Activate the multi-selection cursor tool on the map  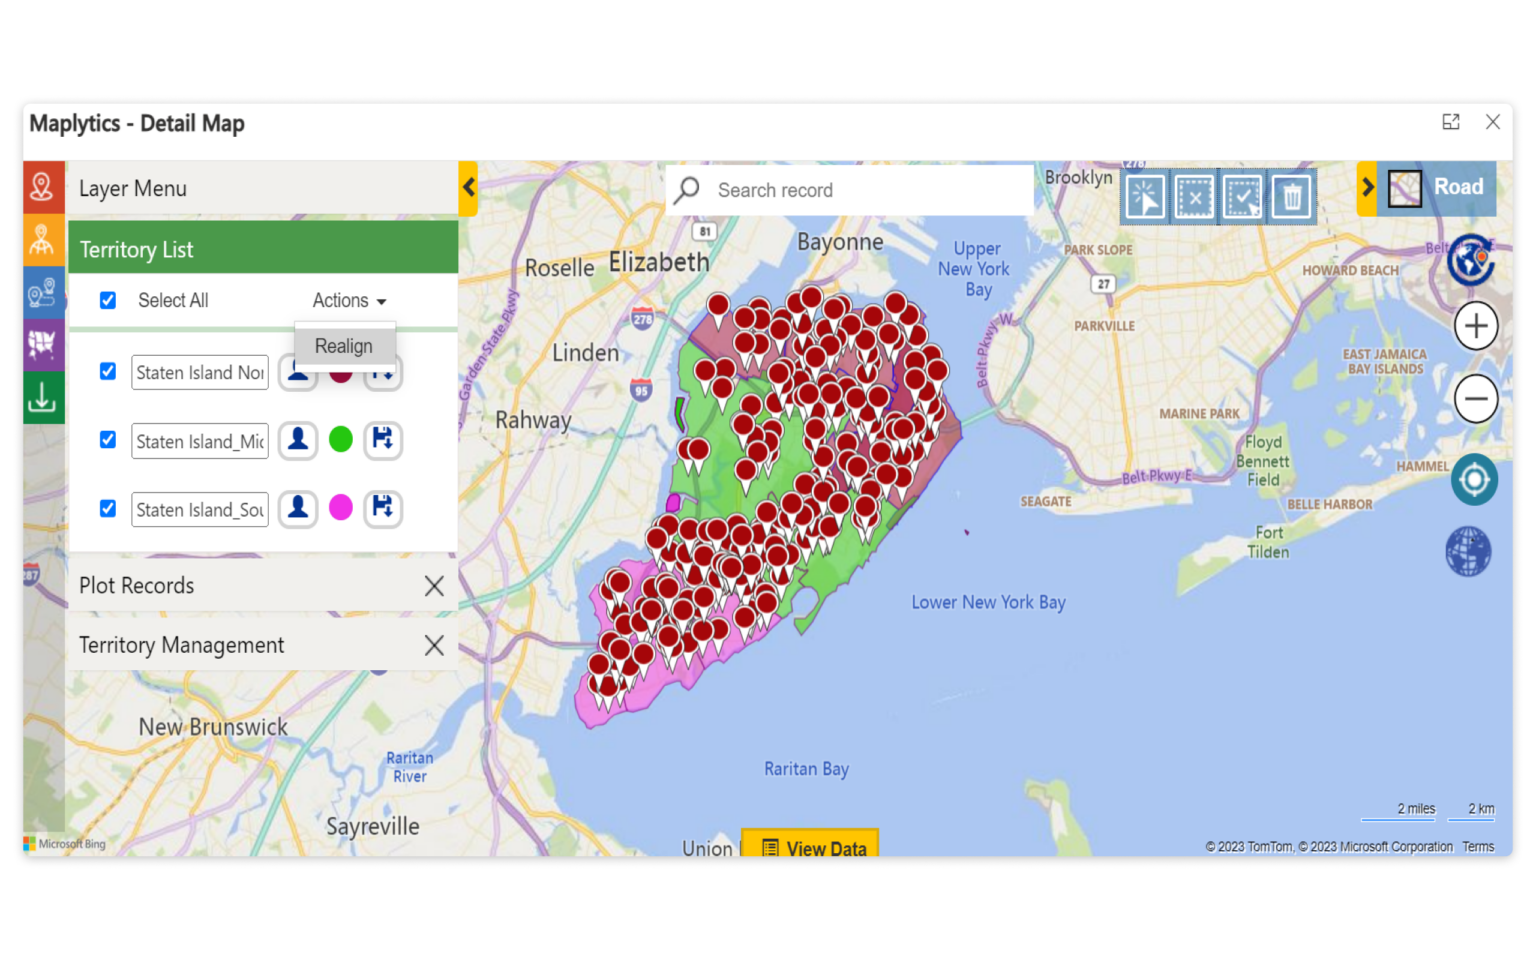1144,197
